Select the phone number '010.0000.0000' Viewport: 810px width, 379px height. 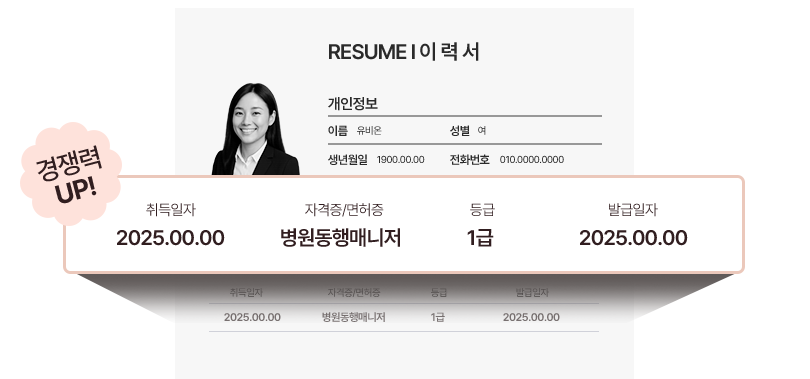click(532, 160)
